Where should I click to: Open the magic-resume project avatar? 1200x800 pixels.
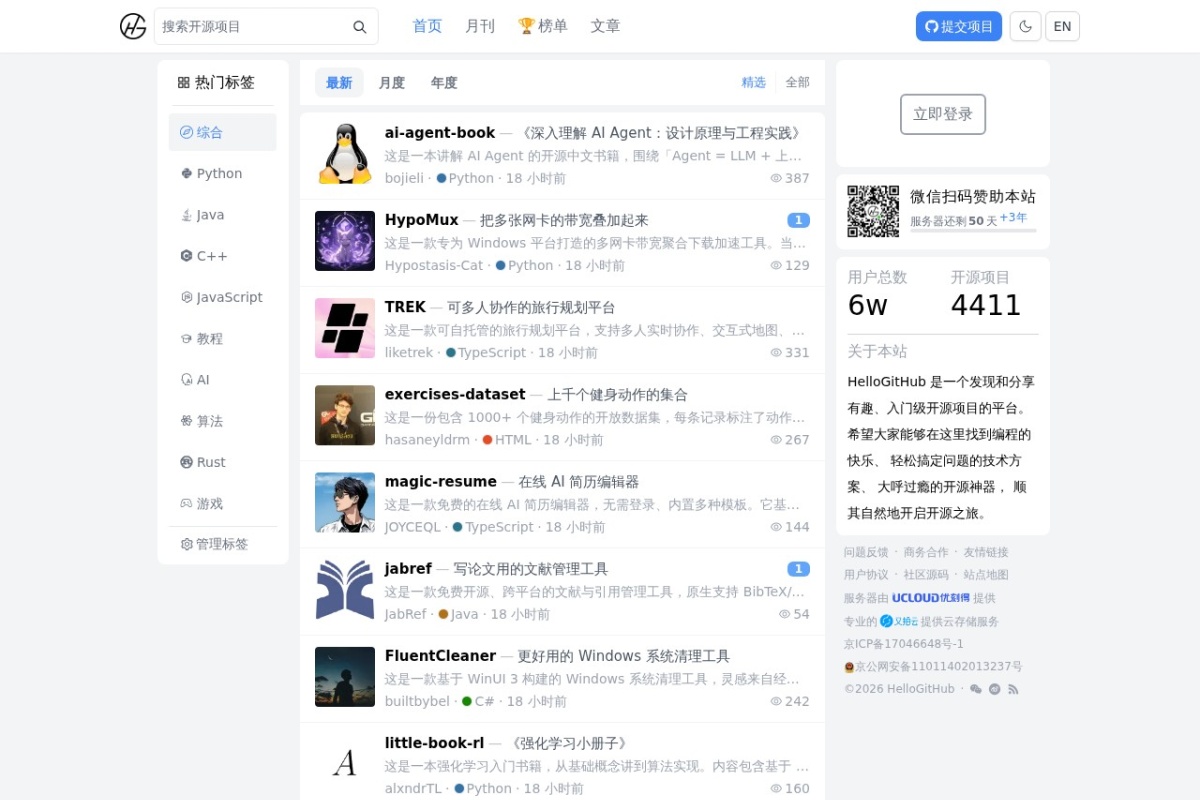(345, 502)
